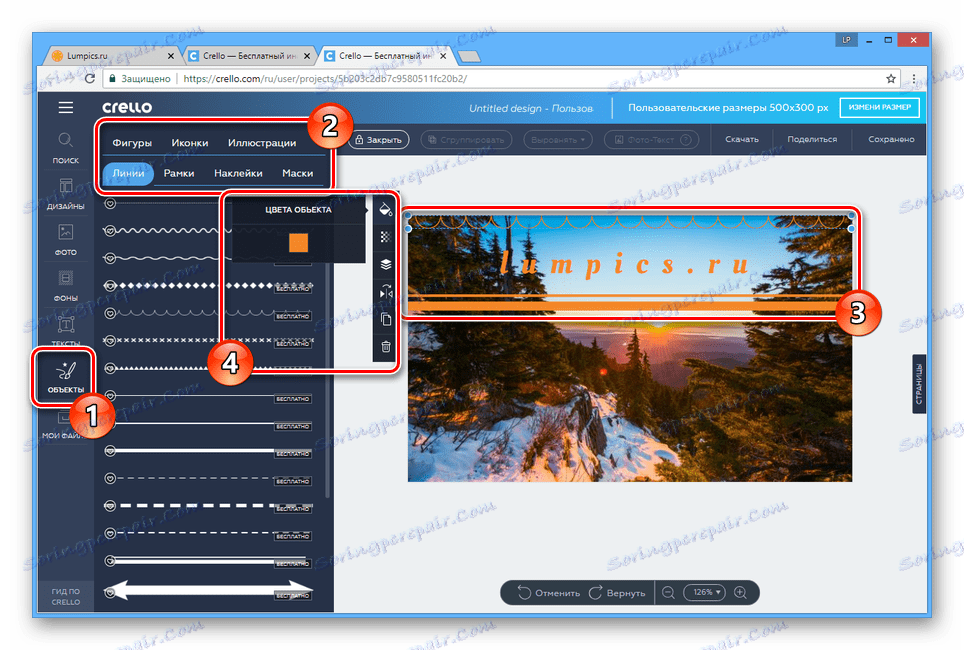
Task: Click Поделиться to share
Action: [812, 140]
